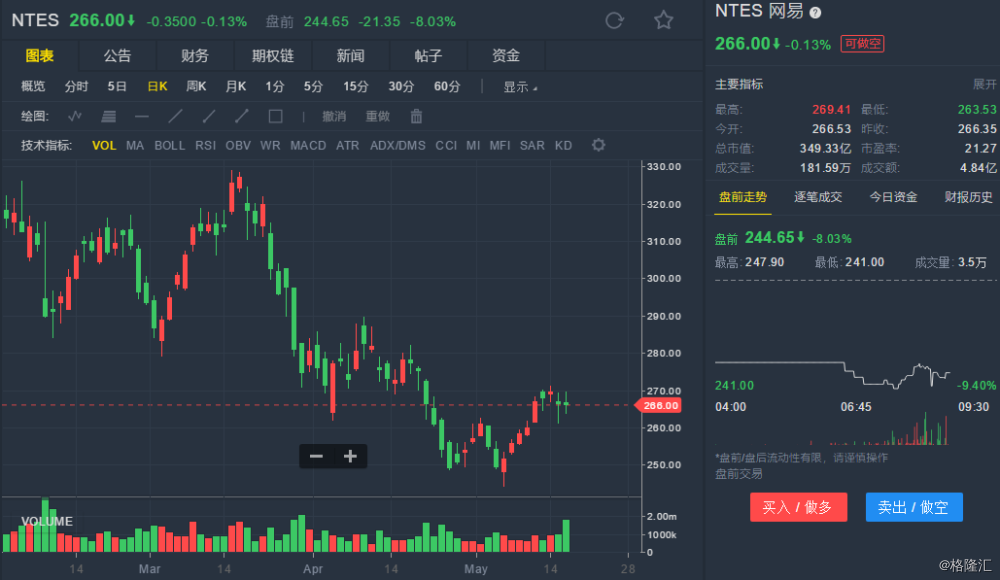This screenshot has height=580, width=1000.
Task: Select the 分时 intraday chart view
Action: tap(77, 87)
